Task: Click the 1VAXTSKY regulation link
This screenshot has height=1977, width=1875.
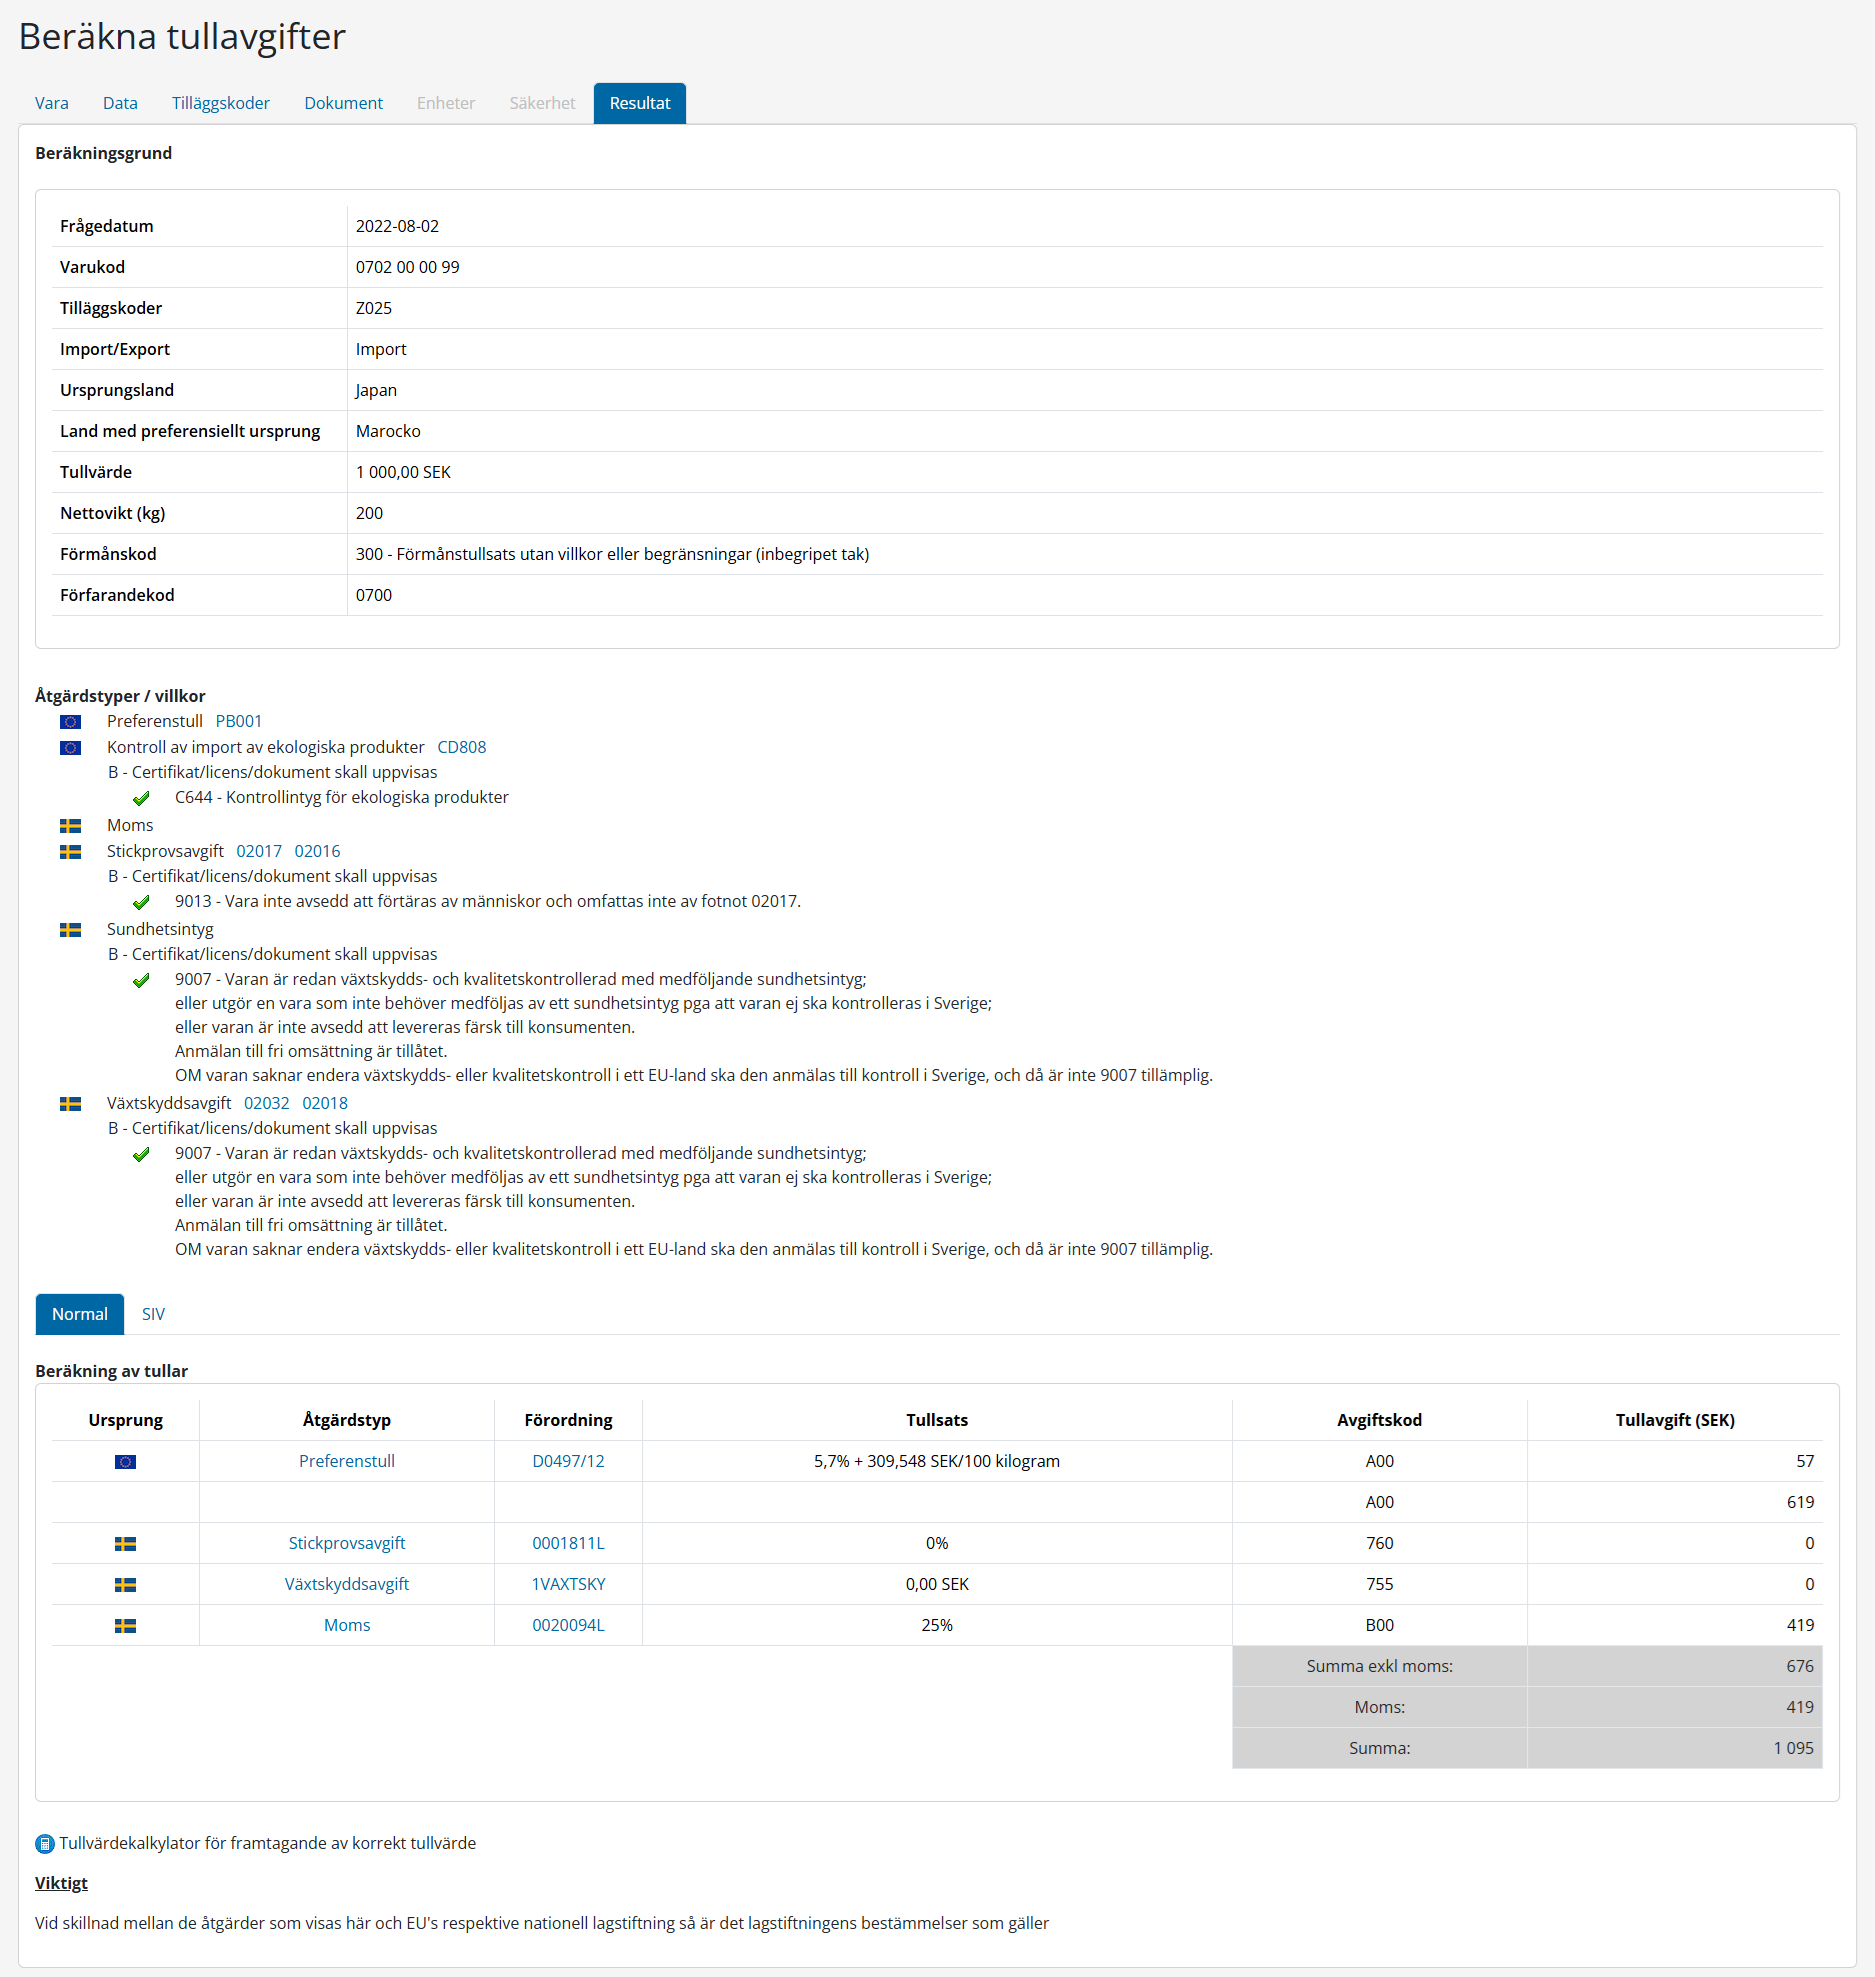Action: coord(568,1585)
